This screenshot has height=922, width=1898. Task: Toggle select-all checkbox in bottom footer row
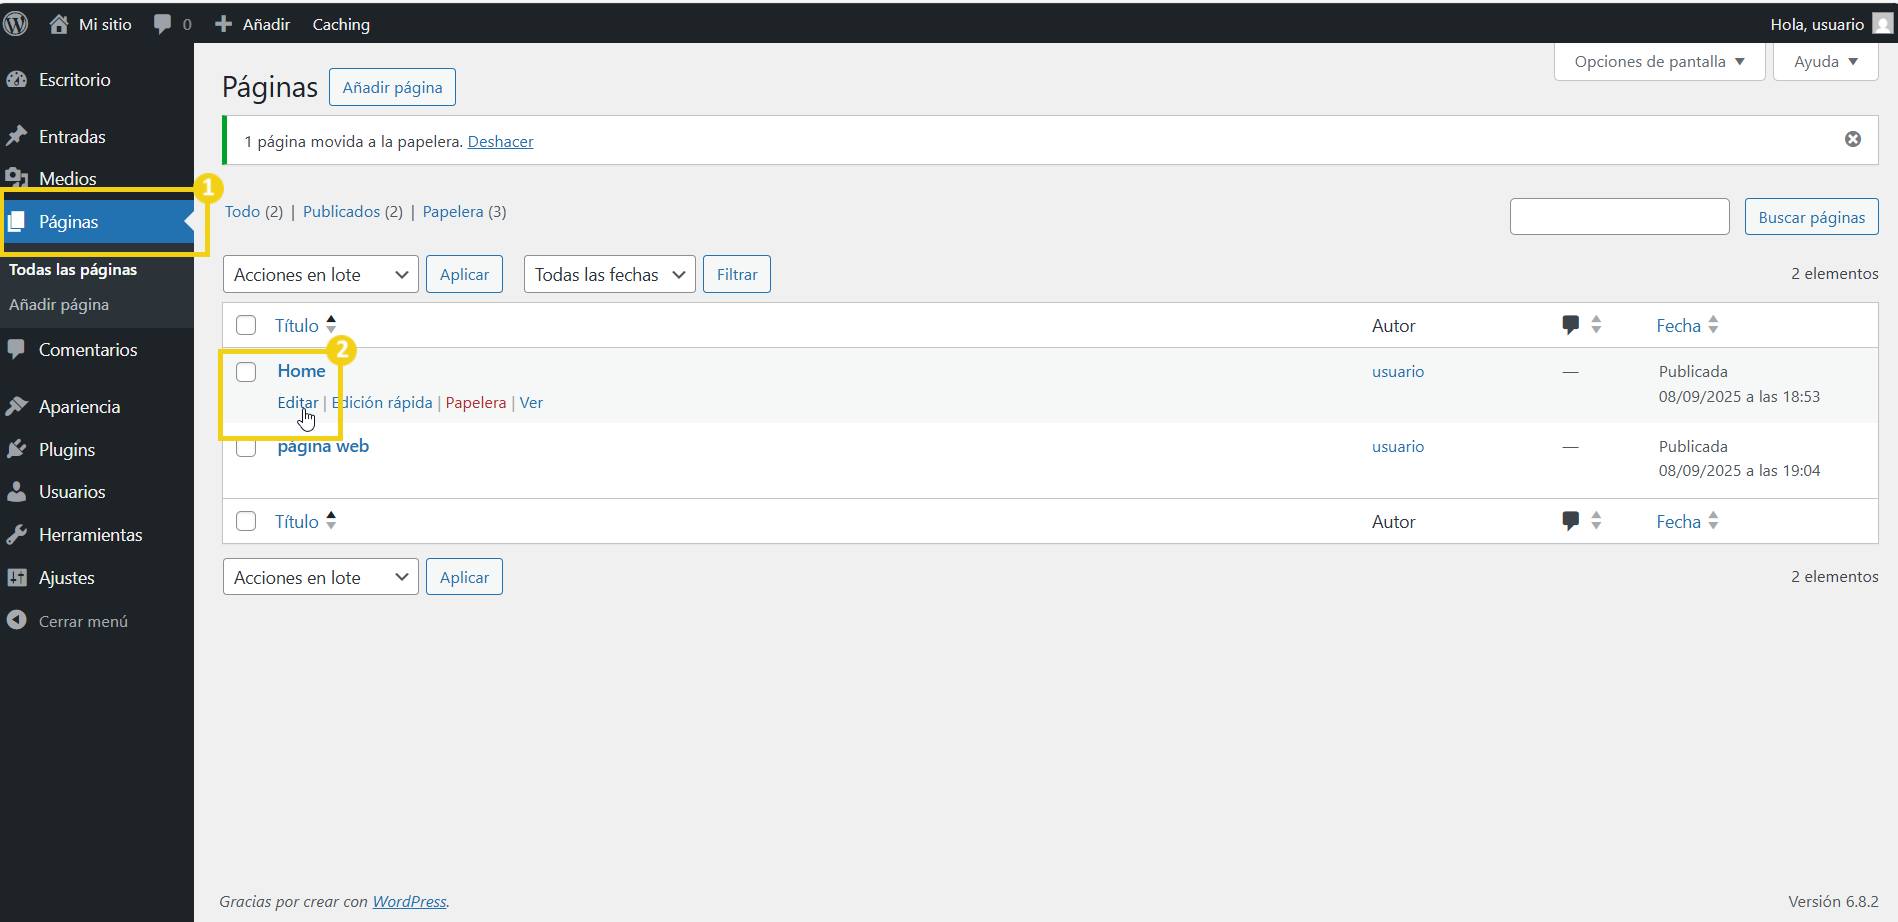[x=246, y=521]
